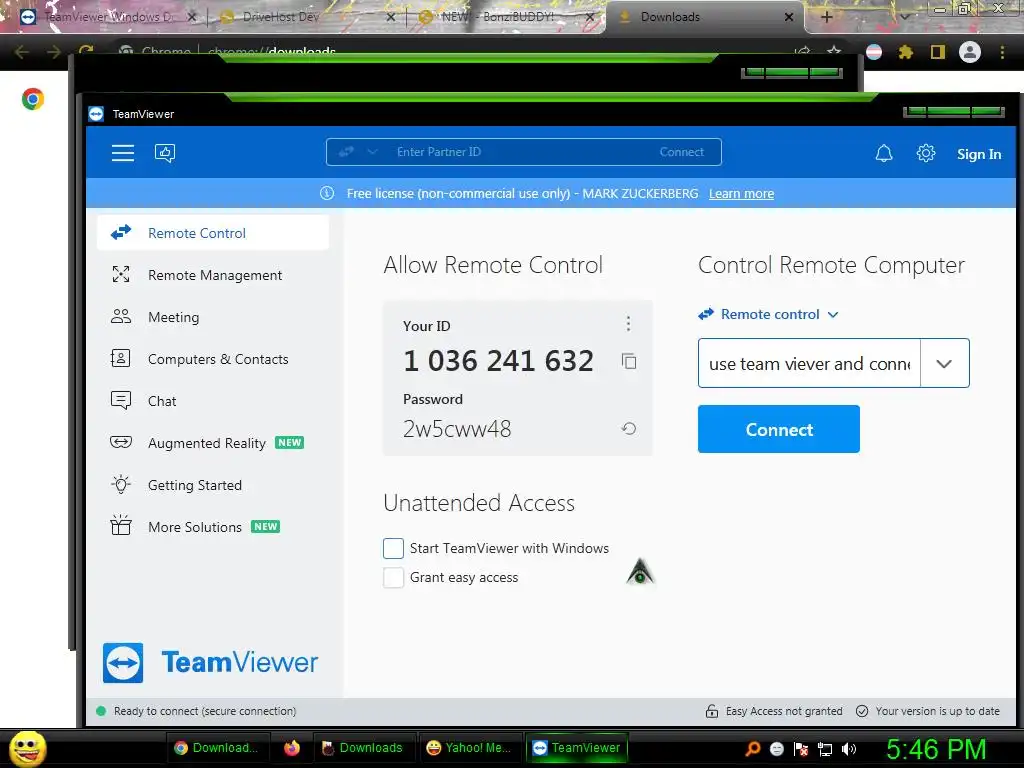Open the TeamViewer hamburger menu
This screenshot has width=1024, height=768.
[x=123, y=153]
